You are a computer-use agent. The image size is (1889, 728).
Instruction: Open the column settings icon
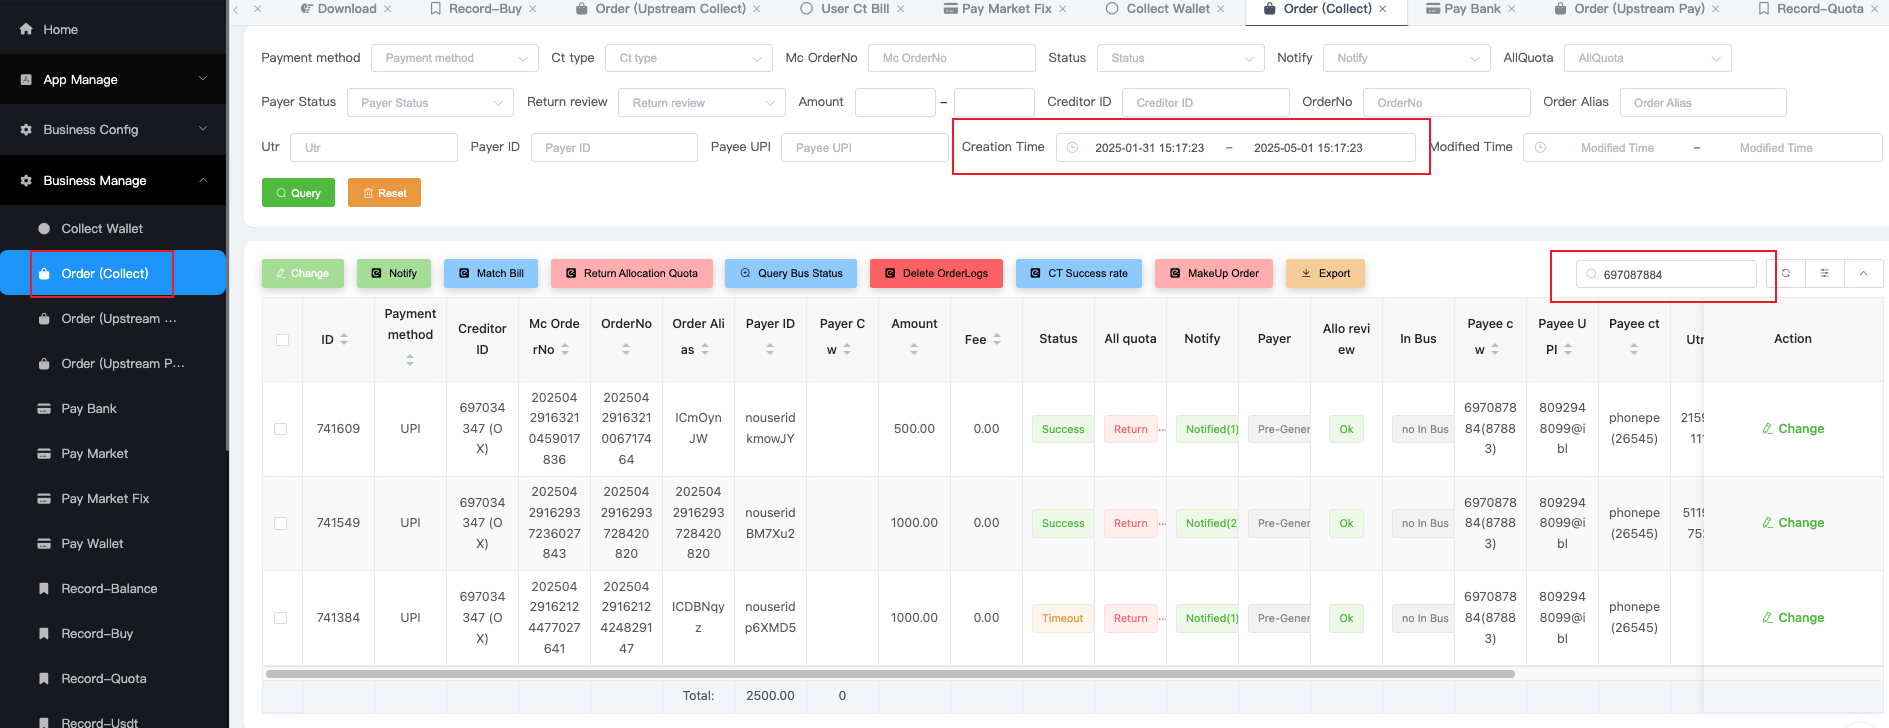pos(1824,273)
